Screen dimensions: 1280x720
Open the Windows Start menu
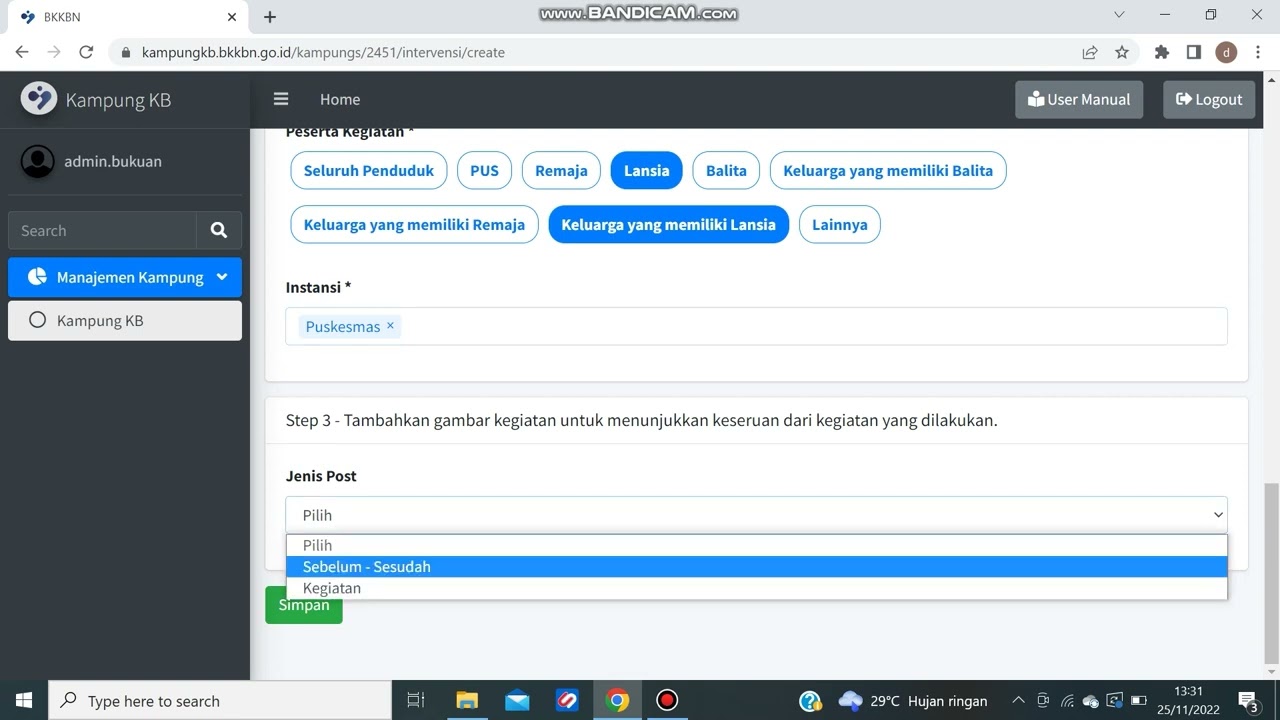tap(24, 700)
